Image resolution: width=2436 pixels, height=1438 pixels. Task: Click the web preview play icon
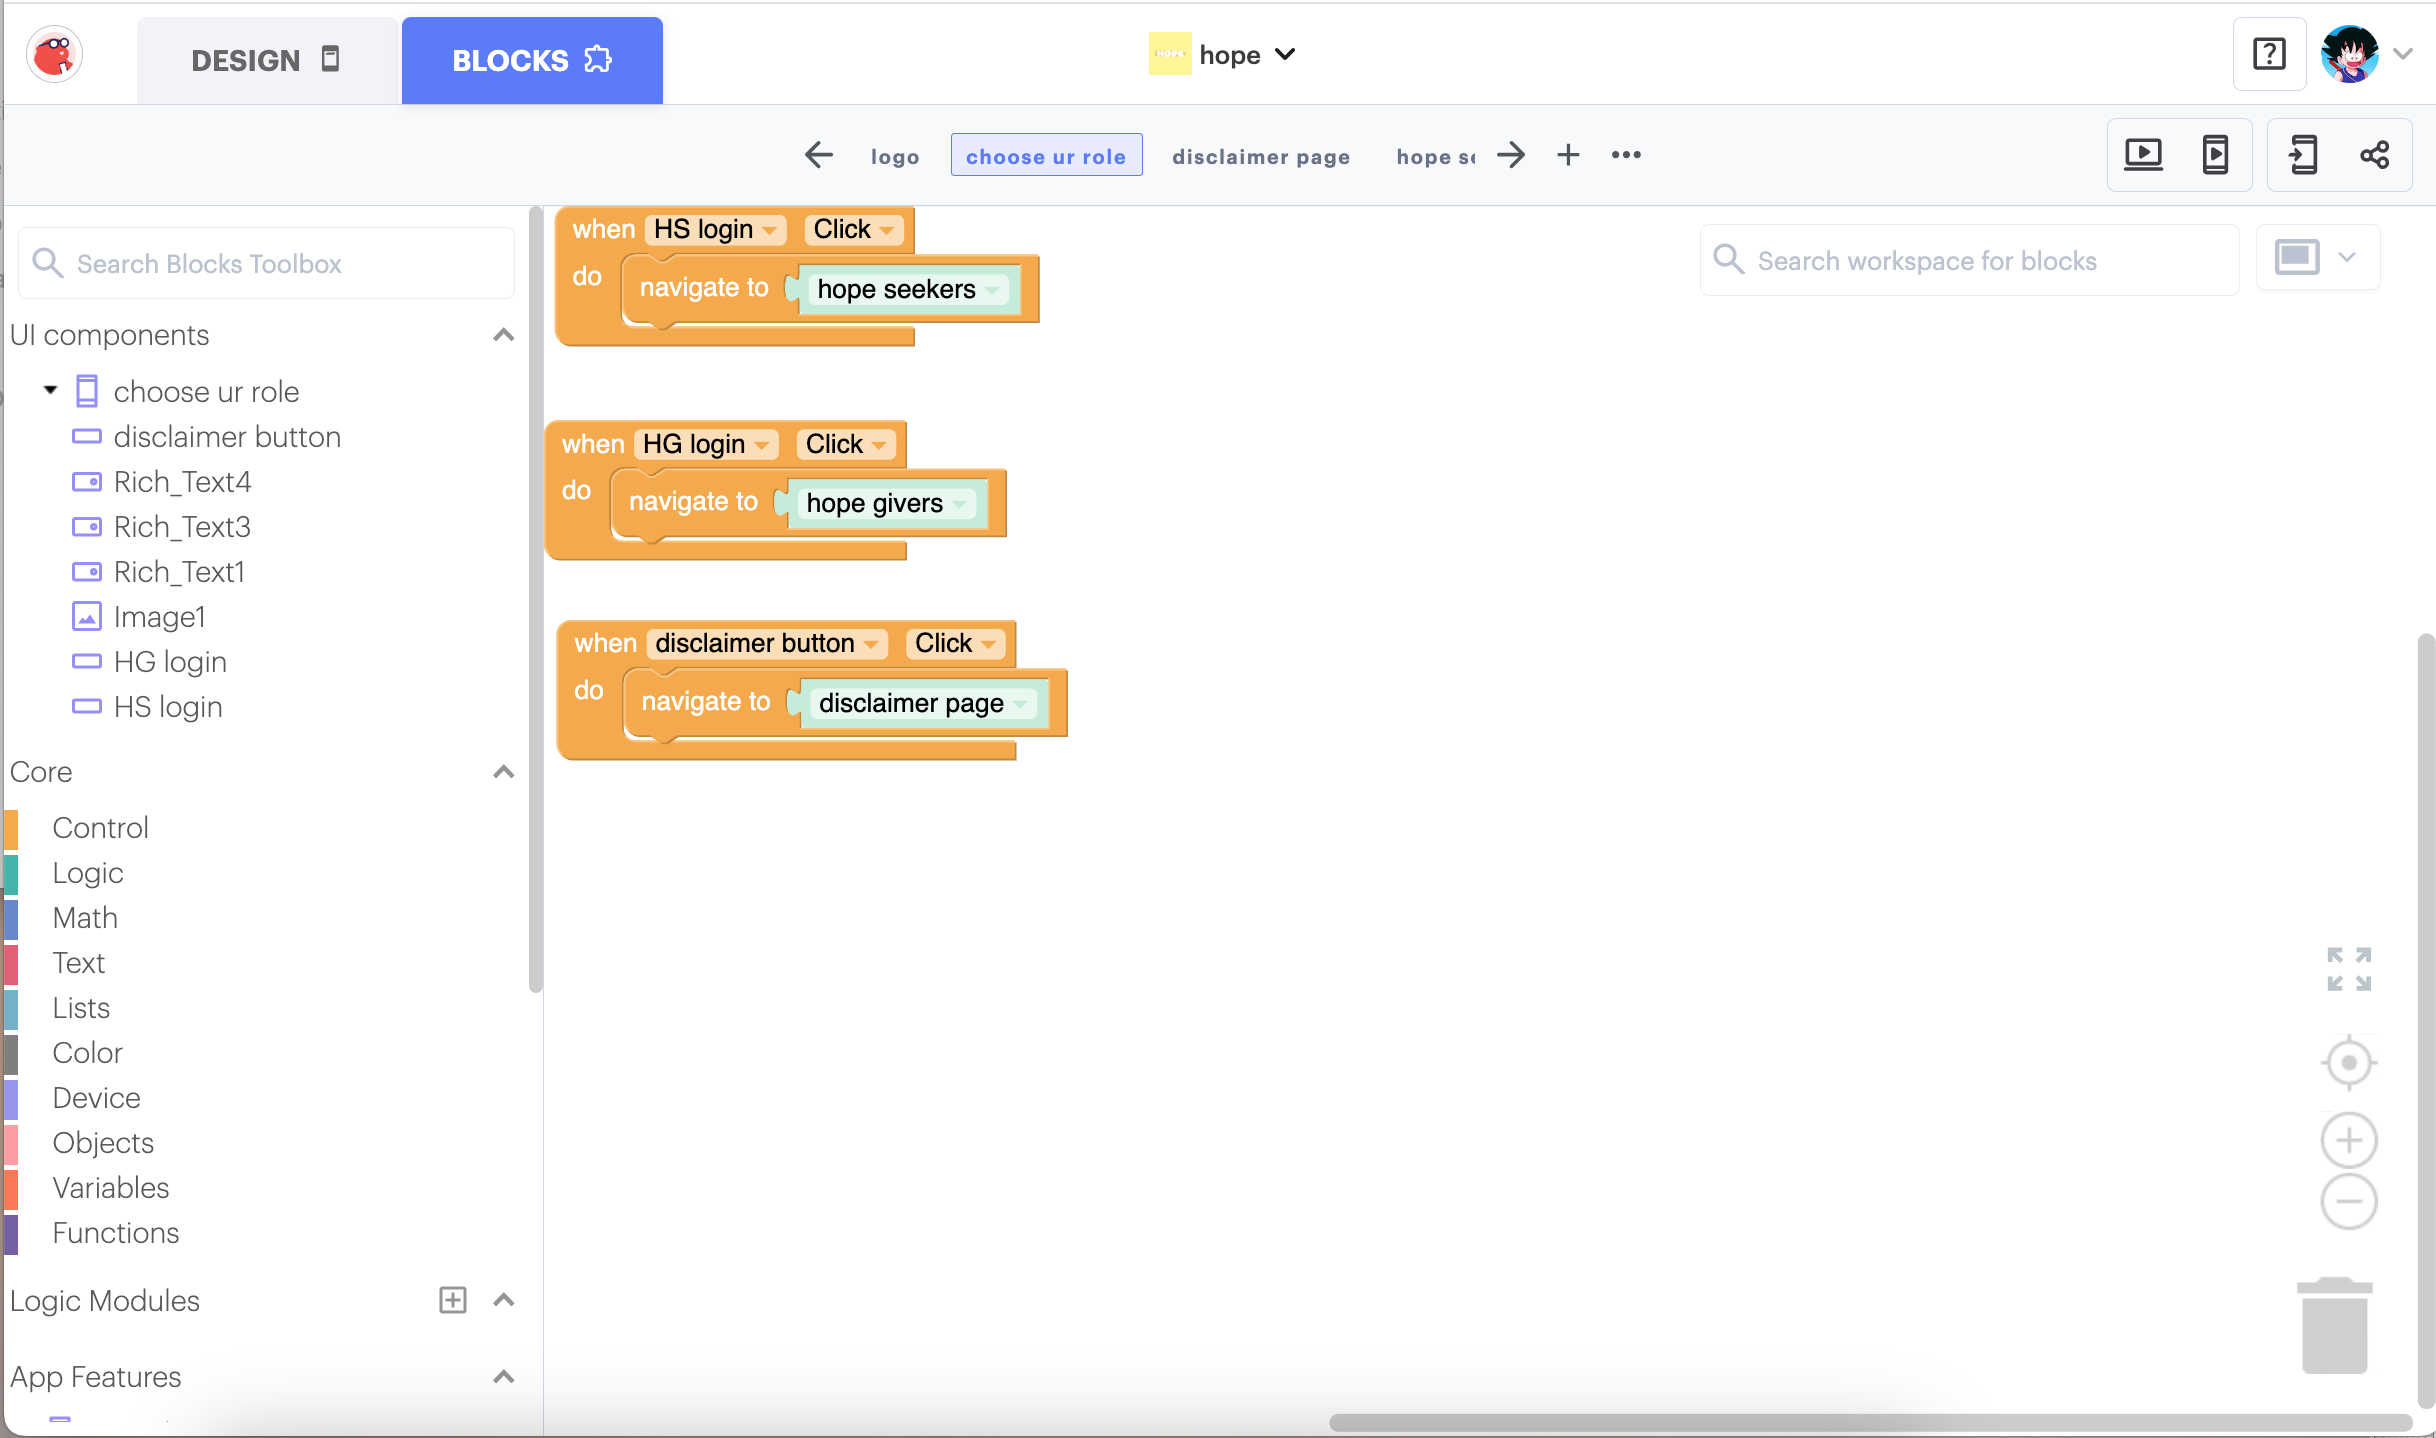point(2143,155)
